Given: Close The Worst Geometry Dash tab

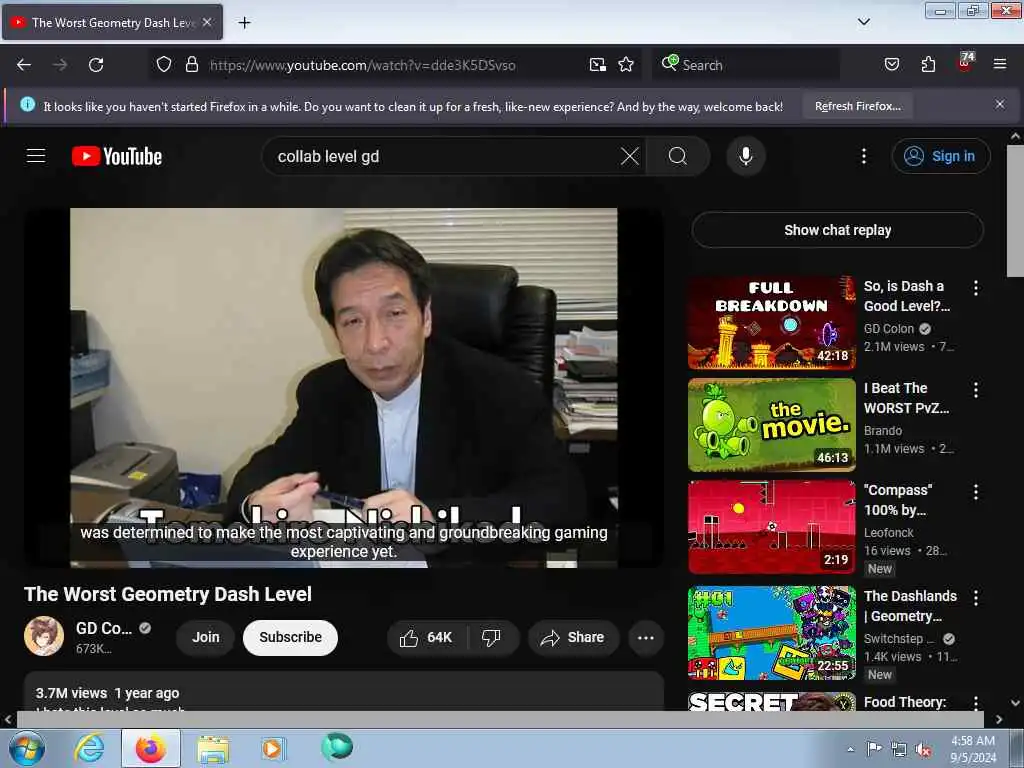Looking at the screenshot, I should 207,22.
